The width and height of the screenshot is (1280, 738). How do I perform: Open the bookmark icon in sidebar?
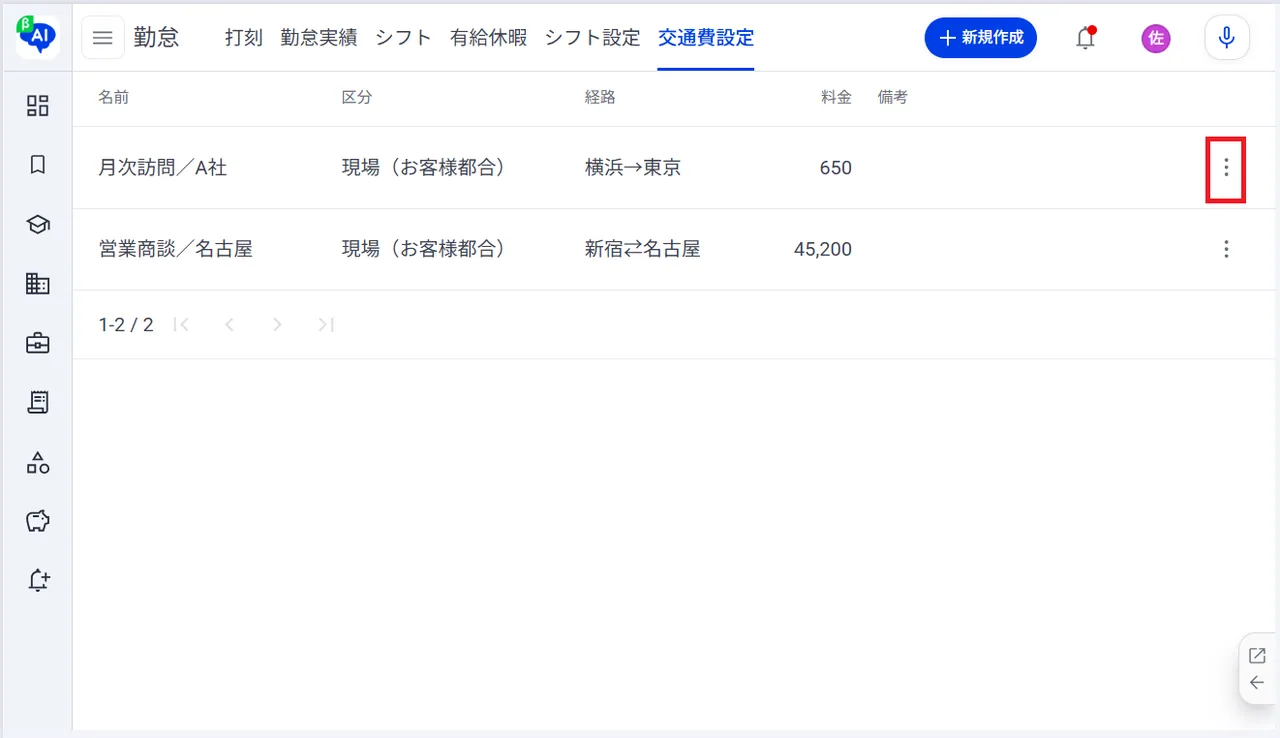click(x=38, y=165)
